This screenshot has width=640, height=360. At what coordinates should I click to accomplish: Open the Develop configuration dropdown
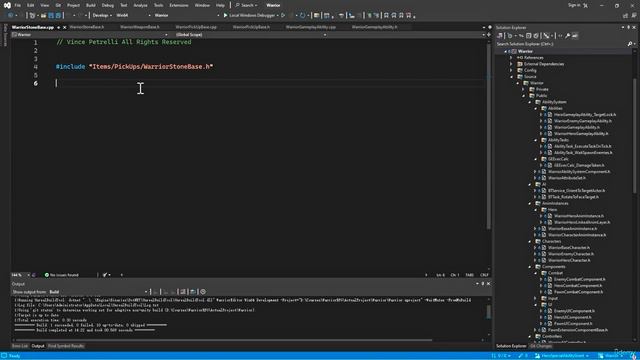102,15
